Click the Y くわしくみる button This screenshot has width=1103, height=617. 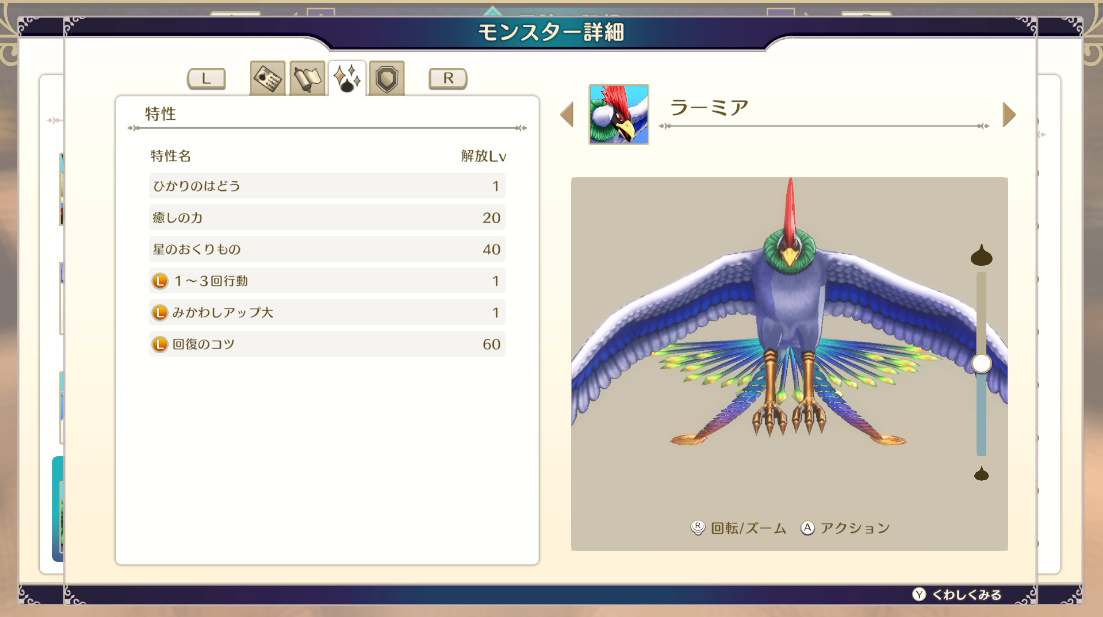(x=957, y=594)
